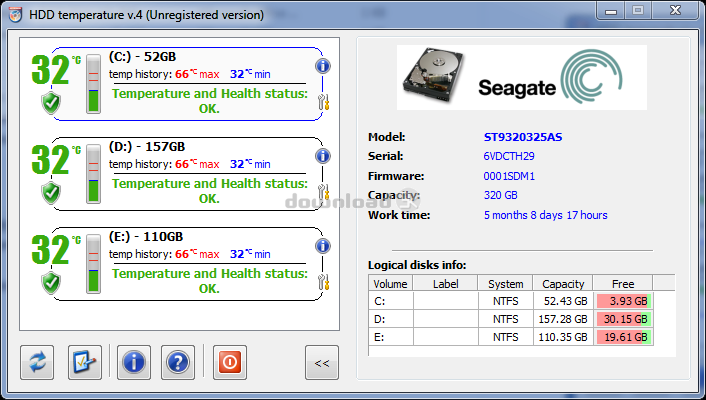
Task: Click the C: drive 66 max temp history
Action: (197, 74)
